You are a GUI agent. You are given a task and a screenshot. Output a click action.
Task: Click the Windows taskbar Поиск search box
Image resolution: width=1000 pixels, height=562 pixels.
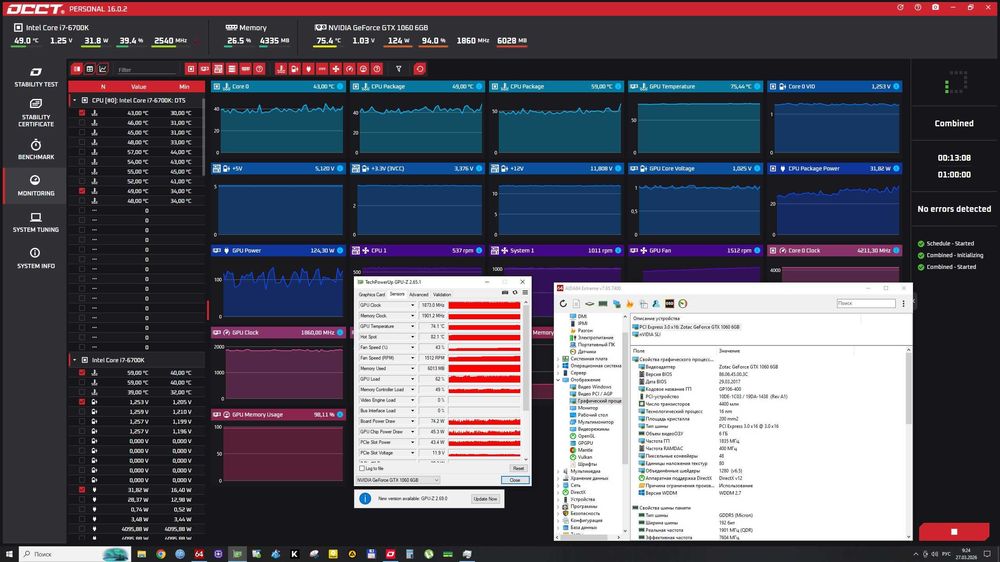tap(75, 554)
